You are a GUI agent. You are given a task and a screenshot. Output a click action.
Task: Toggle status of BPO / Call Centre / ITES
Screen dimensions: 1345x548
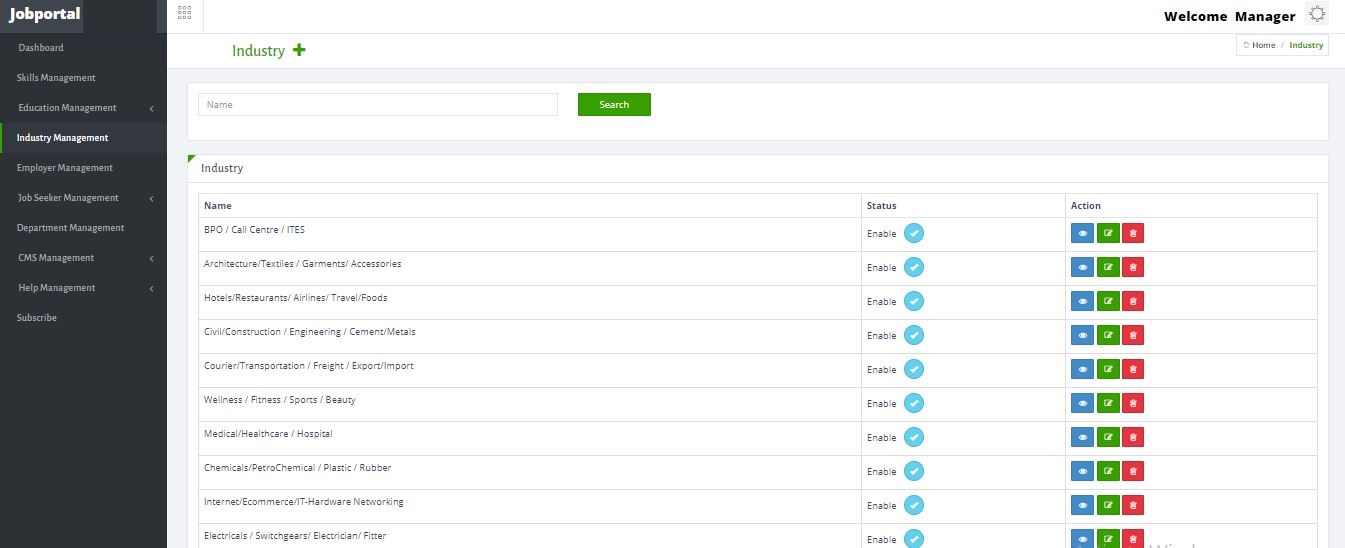pos(914,233)
